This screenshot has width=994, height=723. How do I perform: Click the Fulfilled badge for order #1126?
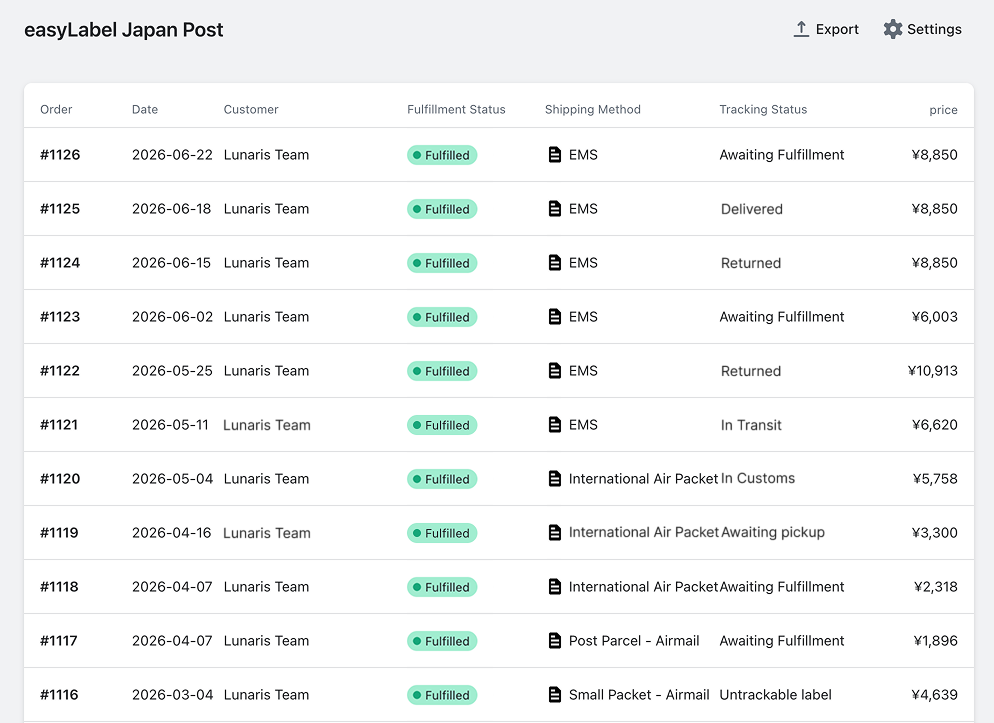click(442, 155)
